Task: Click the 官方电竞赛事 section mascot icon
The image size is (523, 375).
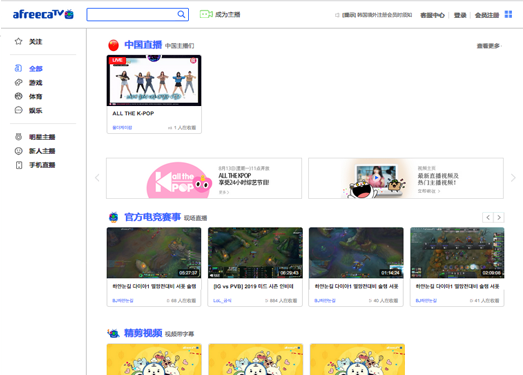Action: [x=114, y=218]
